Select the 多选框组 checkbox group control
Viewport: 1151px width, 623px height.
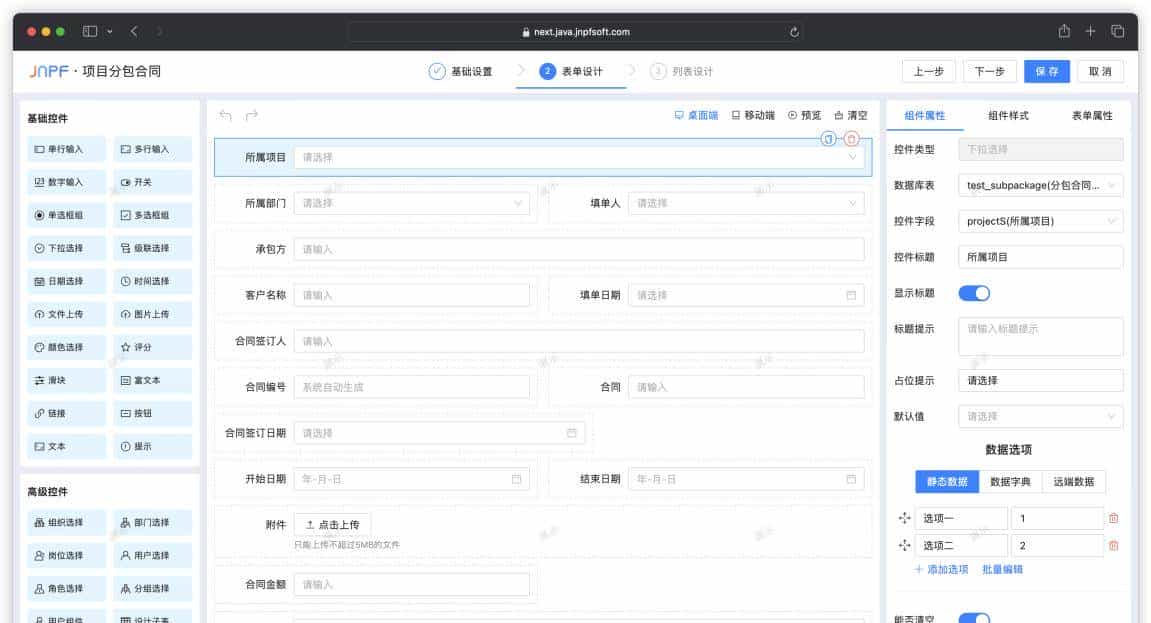(x=152, y=215)
